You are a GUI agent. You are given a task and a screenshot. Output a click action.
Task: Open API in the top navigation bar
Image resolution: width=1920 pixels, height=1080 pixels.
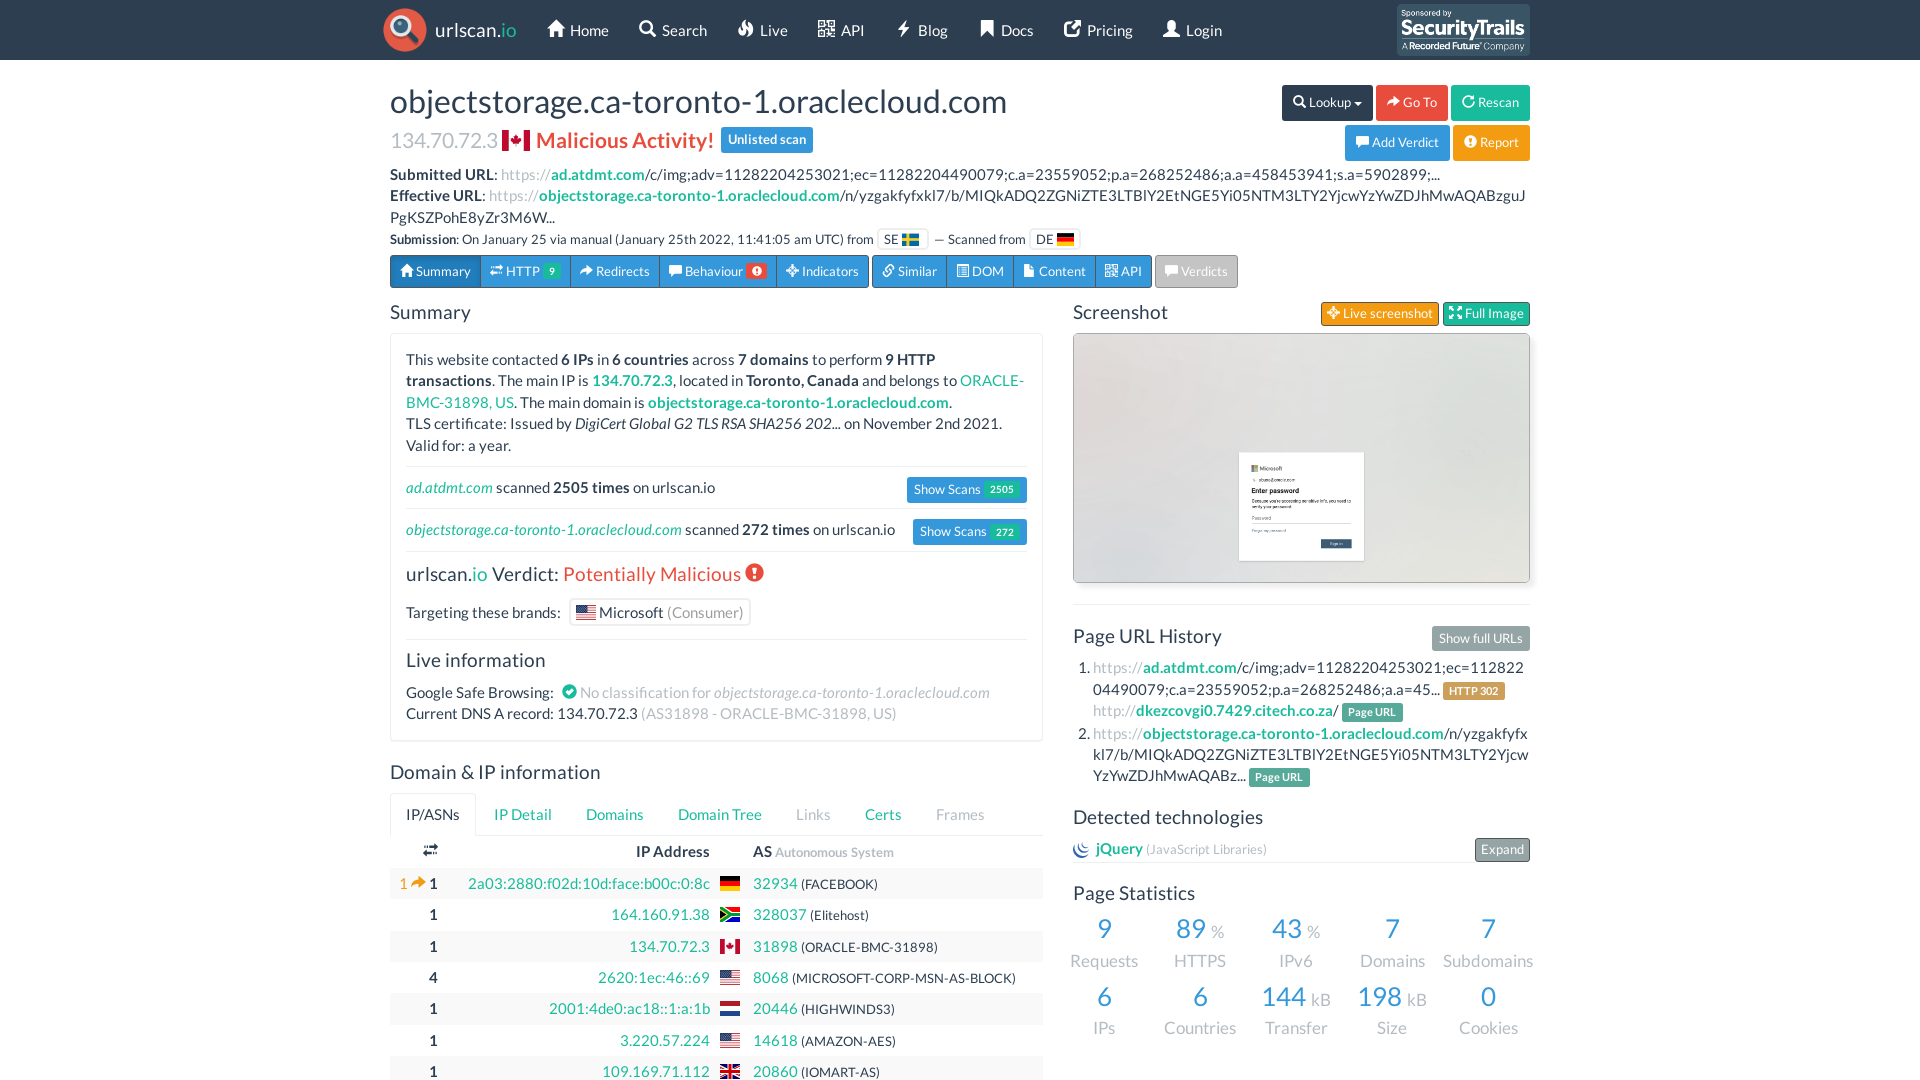[841, 30]
